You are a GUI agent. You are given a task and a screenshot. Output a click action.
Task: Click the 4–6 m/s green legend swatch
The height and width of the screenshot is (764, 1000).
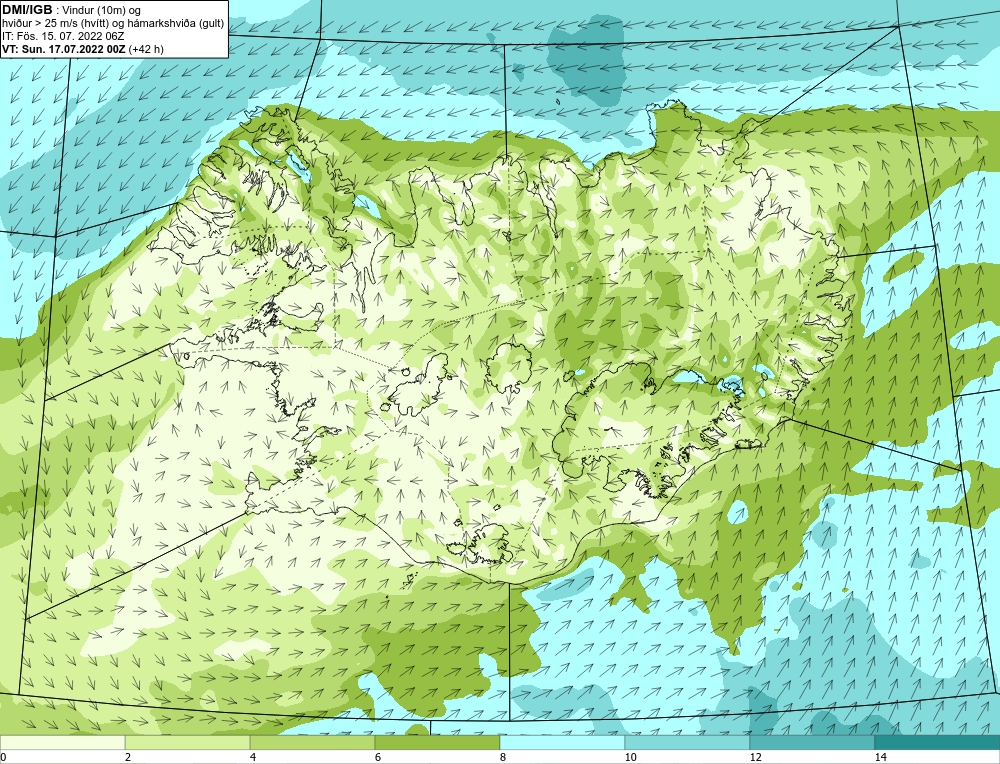click(312, 743)
